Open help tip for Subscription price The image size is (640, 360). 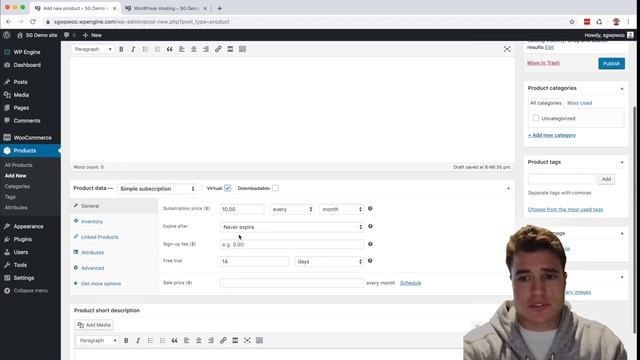(x=370, y=209)
